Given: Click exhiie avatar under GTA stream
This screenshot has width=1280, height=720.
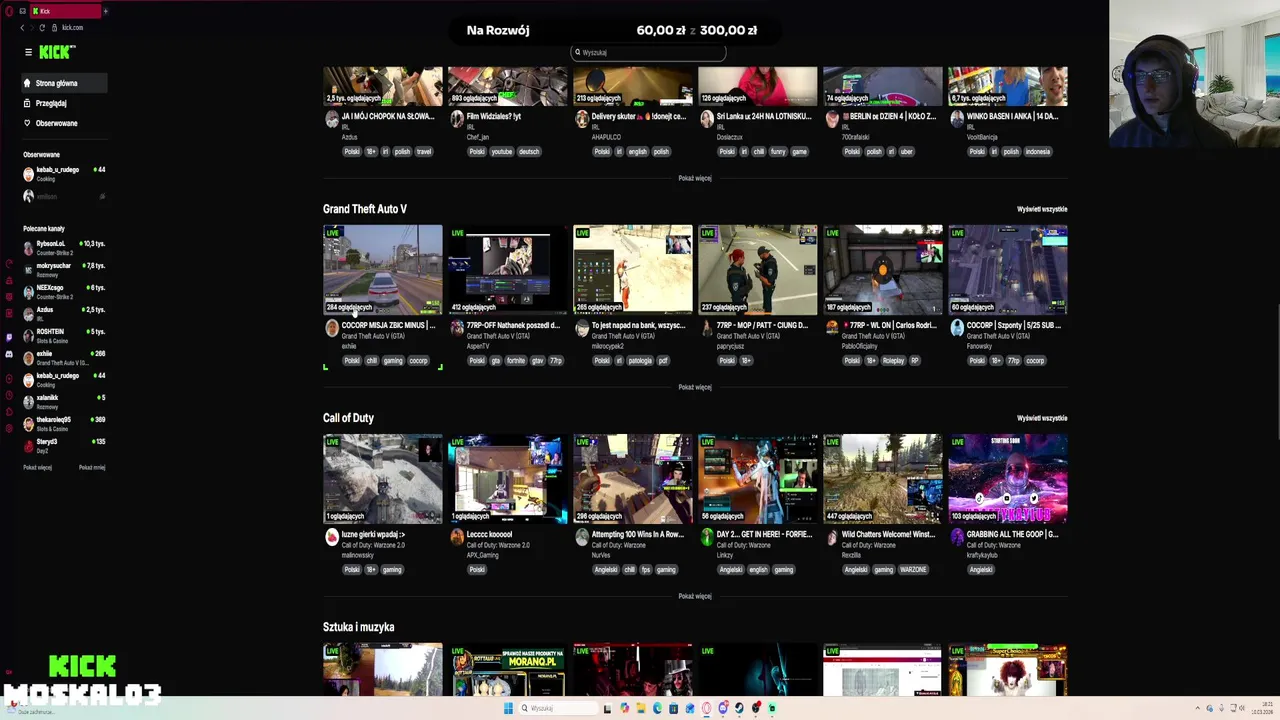Looking at the screenshot, I should pos(332,328).
